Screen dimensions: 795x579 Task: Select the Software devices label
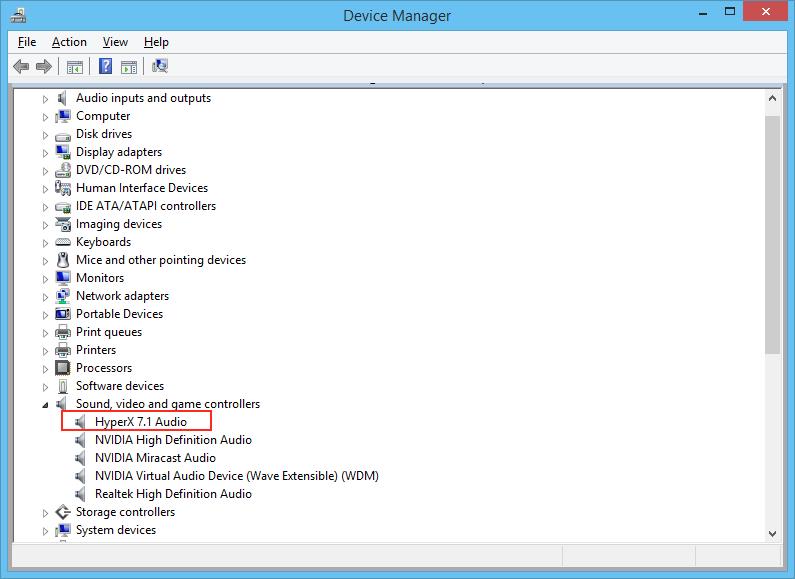pyautogui.click(x=120, y=386)
